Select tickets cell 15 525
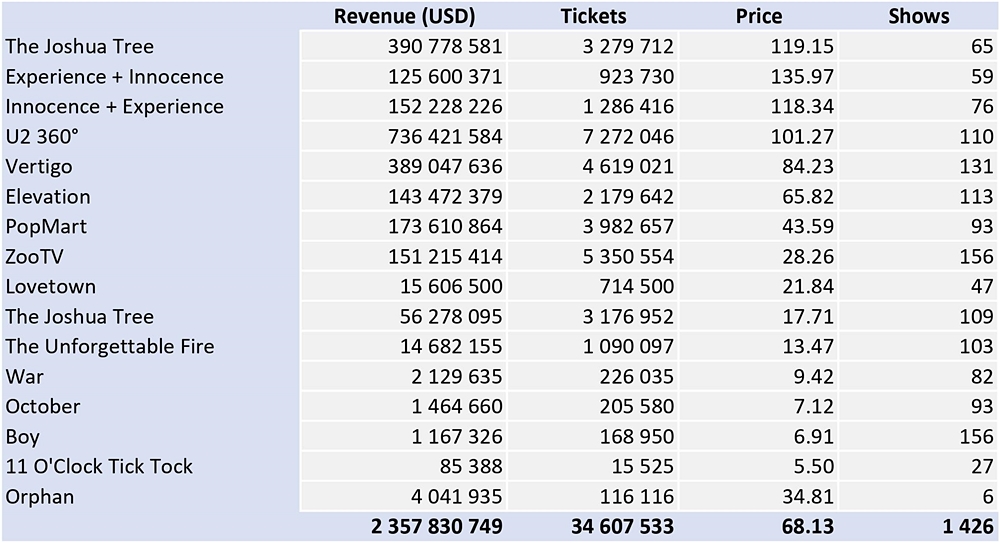This screenshot has width=1000, height=543. point(592,466)
